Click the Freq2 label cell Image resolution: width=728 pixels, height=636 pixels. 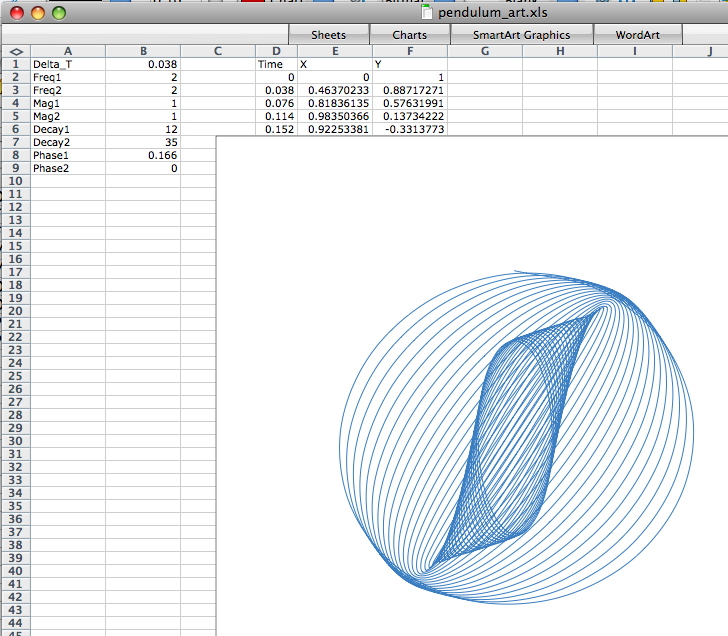[68, 90]
